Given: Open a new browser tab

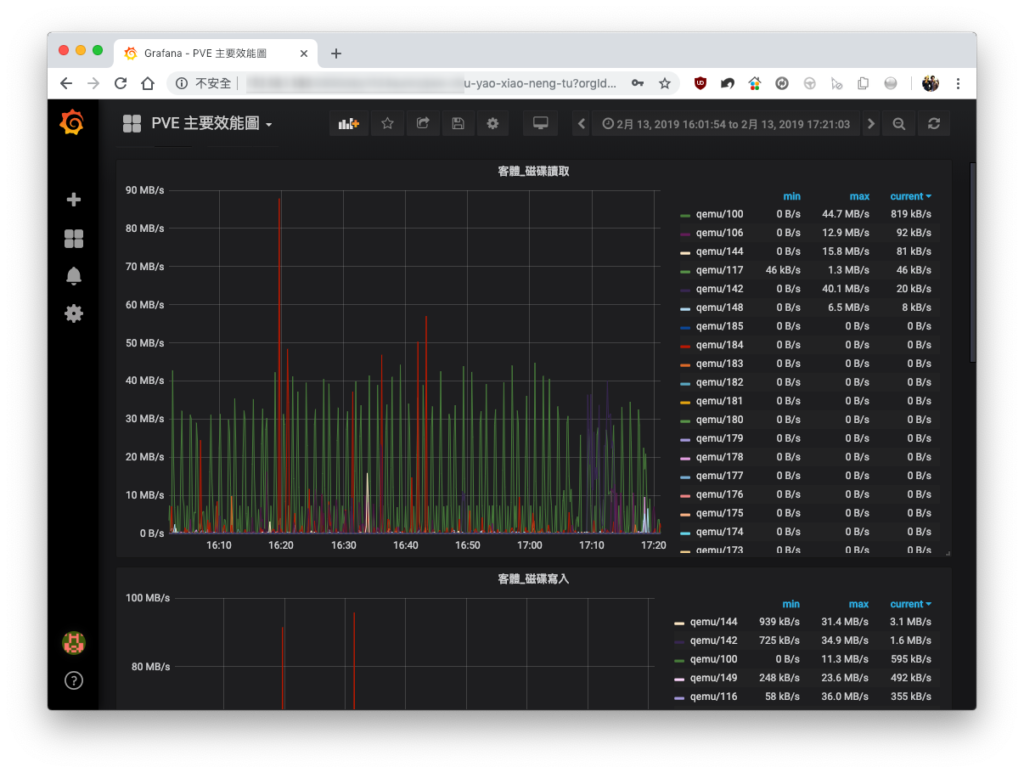Looking at the screenshot, I should pyautogui.click(x=336, y=54).
